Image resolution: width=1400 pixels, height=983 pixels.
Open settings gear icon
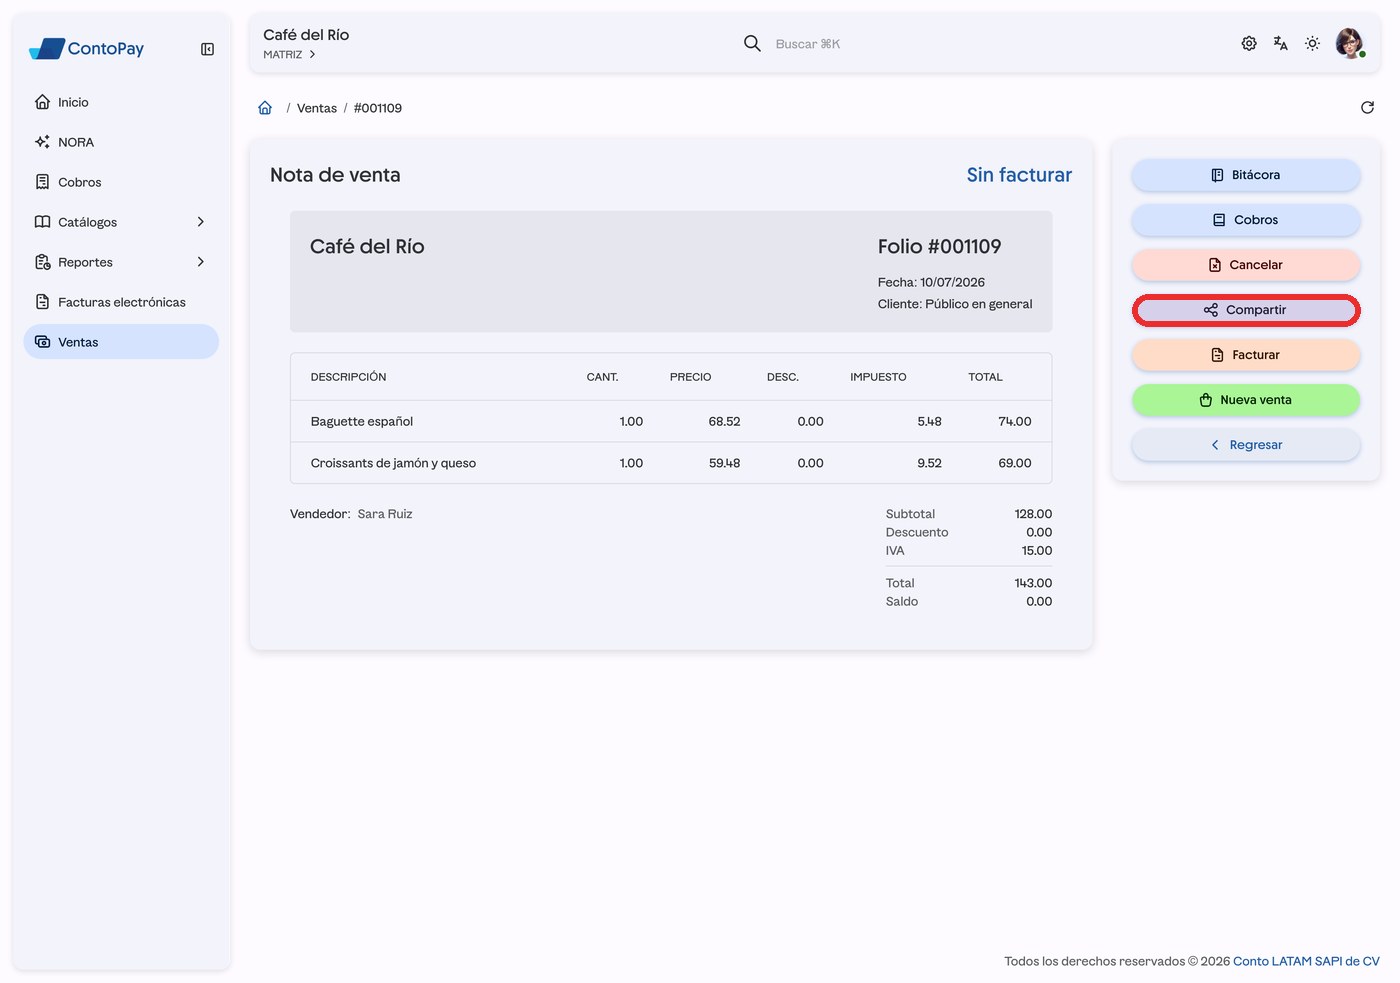tap(1249, 43)
